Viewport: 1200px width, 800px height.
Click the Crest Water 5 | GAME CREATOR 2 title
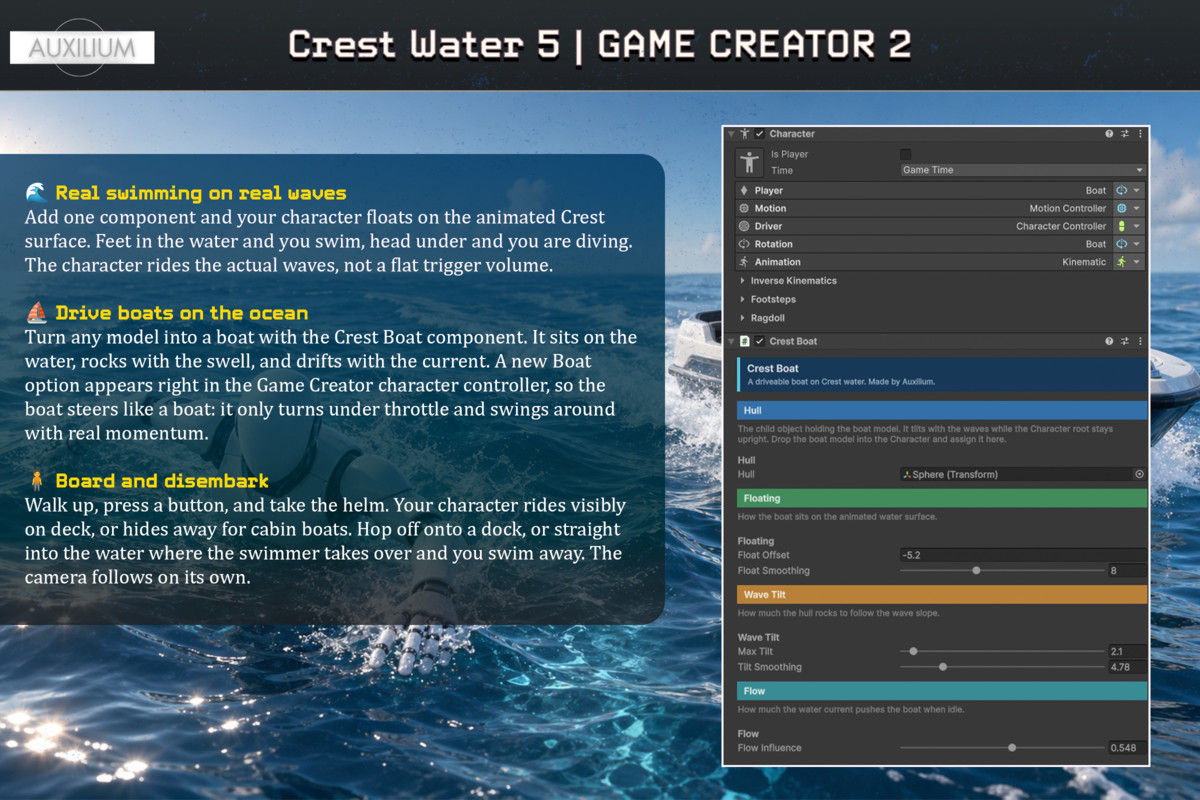600,45
